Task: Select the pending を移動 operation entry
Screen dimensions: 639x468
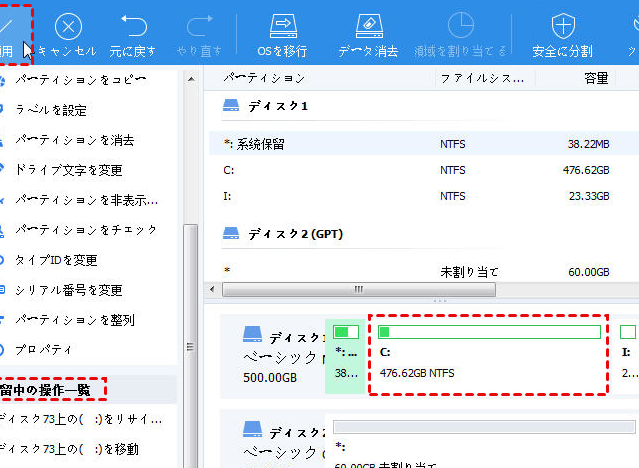Action: coord(69,449)
